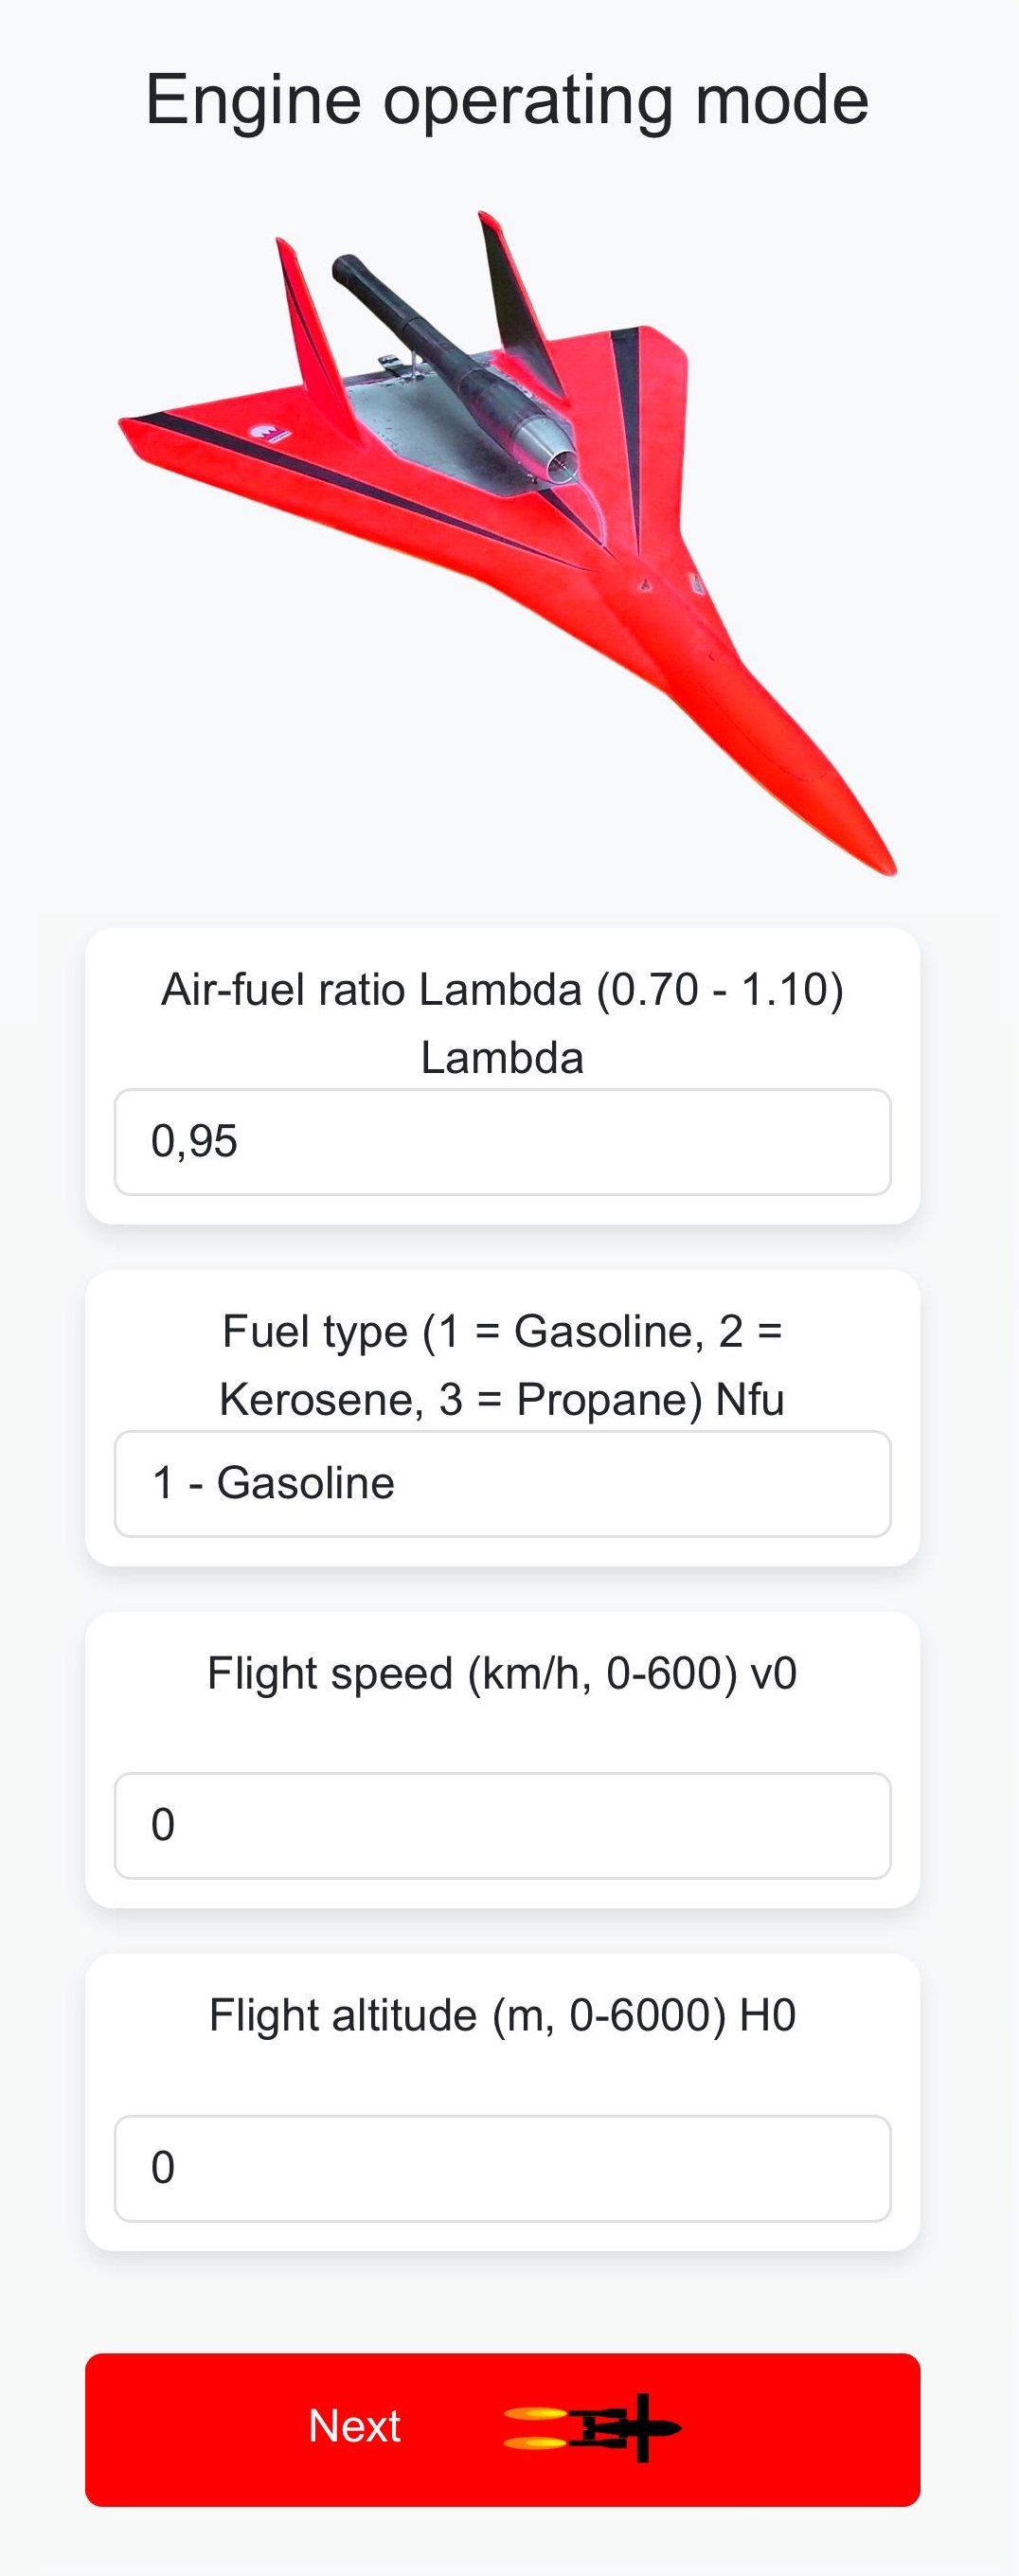Click the "Engine operating mode" heading

click(507, 100)
